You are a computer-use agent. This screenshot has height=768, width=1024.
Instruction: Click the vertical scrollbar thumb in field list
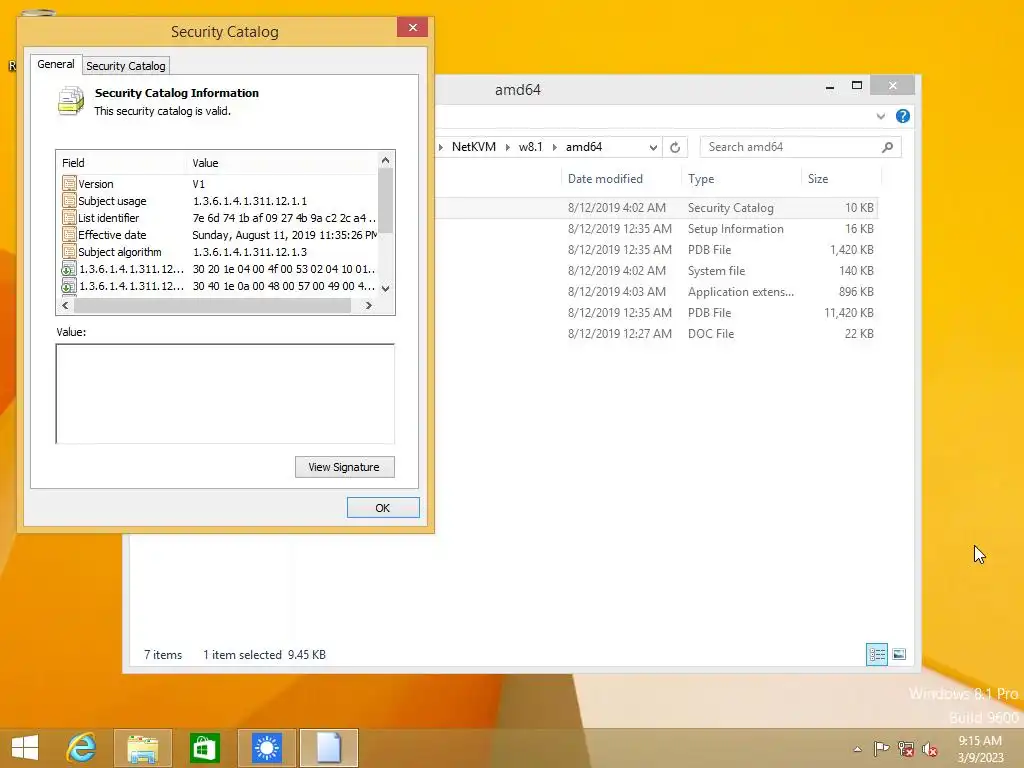[385, 200]
